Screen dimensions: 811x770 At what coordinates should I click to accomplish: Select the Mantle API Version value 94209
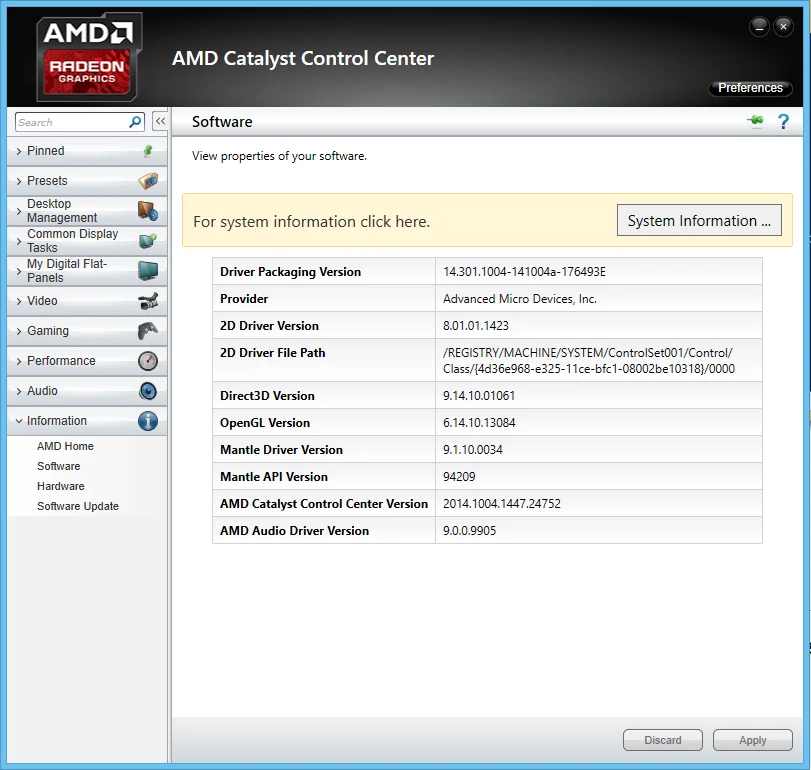tap(459, 477)
